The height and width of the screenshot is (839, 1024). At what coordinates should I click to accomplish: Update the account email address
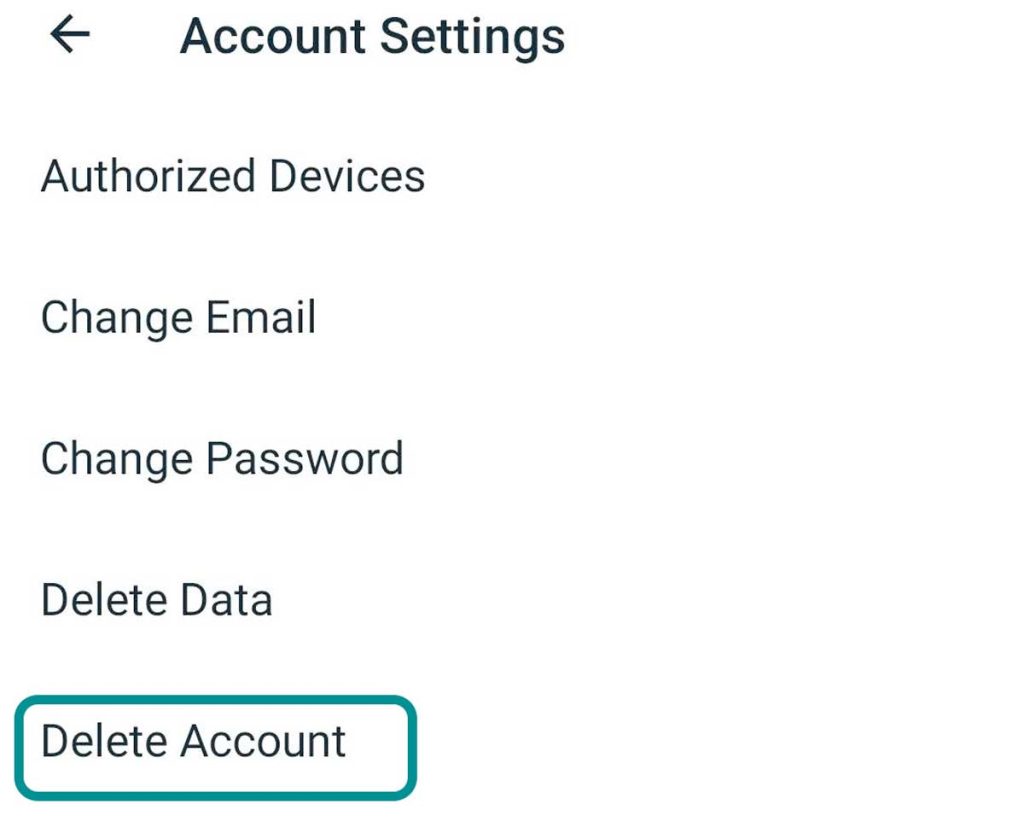click(178, 318)
